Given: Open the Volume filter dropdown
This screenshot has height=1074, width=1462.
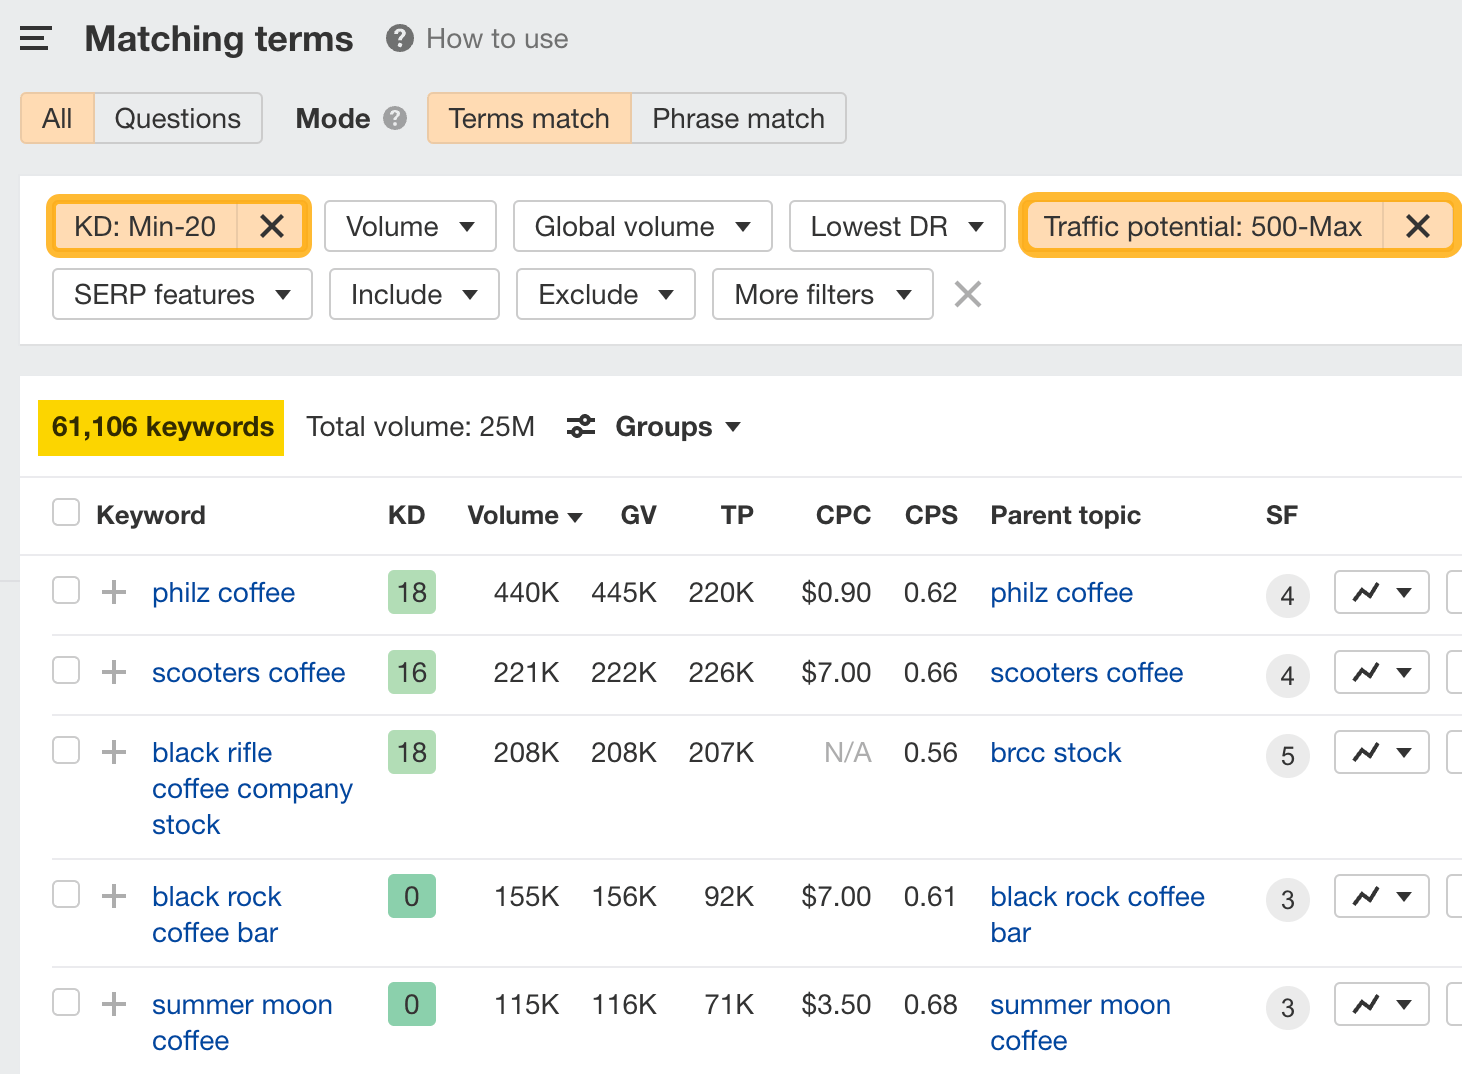Looking at the screenshot, I should [x=410, y=226].
